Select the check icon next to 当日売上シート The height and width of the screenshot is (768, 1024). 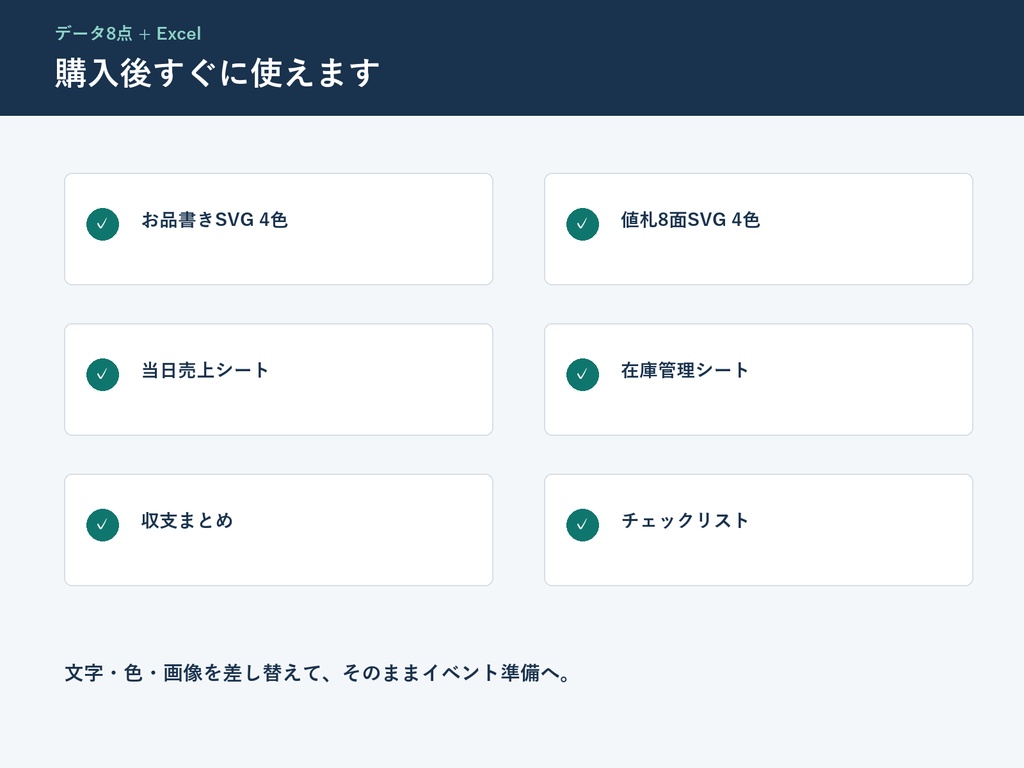coord(103,374)
